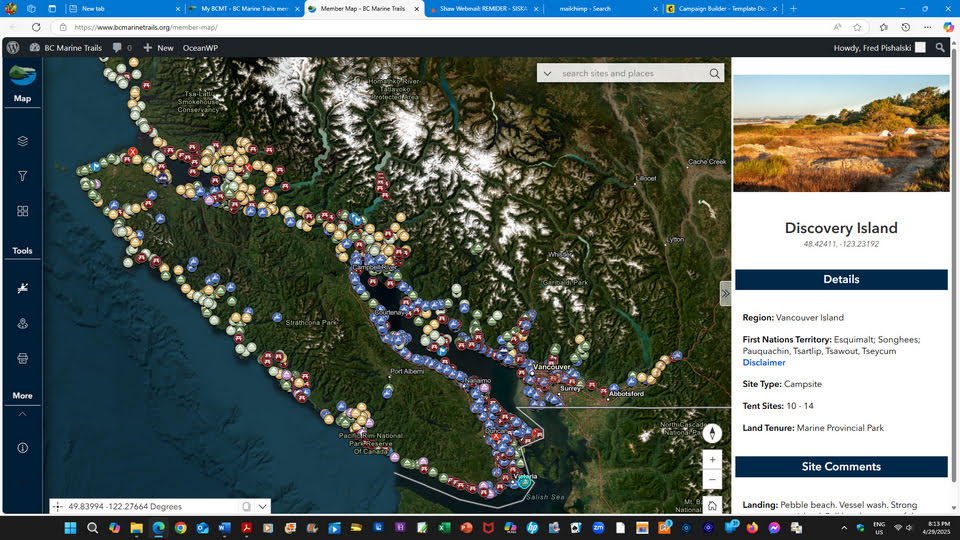
Task: Click the coordinate crosshair locate icon
Action: [x=58, y=506]
